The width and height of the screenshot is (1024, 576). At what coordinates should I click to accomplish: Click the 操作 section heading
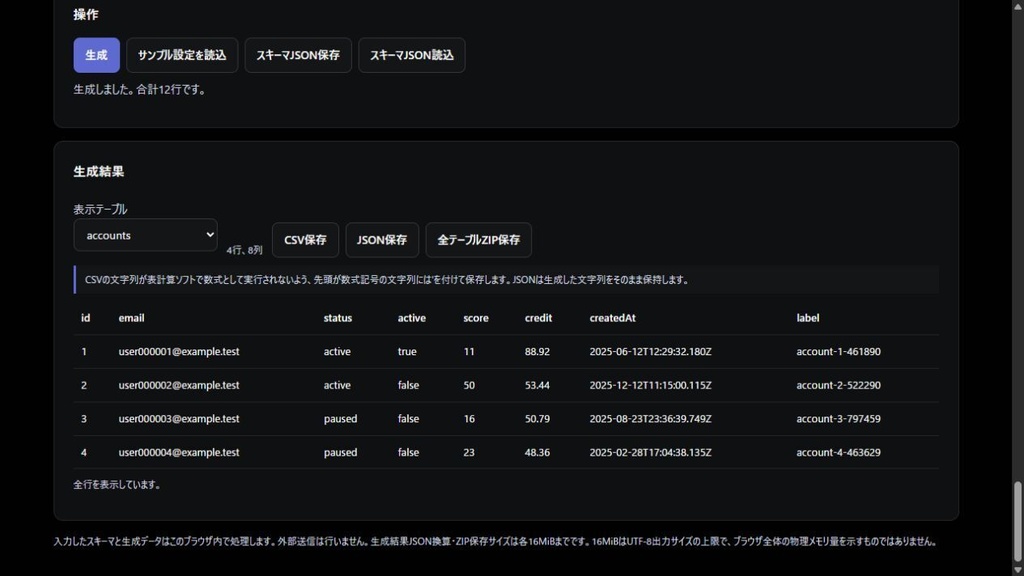pyautogui.click(x=86, y=14)
